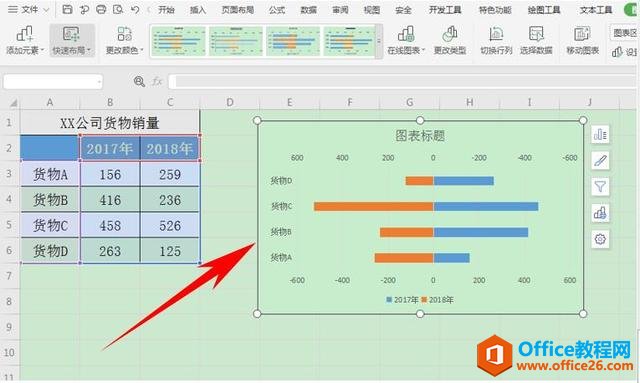Click the cell containing 125
The image size is (640, 383).
170,251
